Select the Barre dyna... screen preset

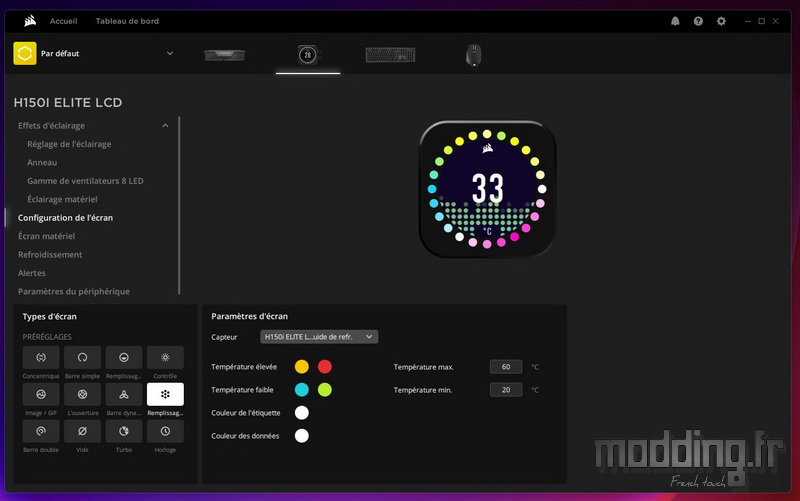click(123, 394)
